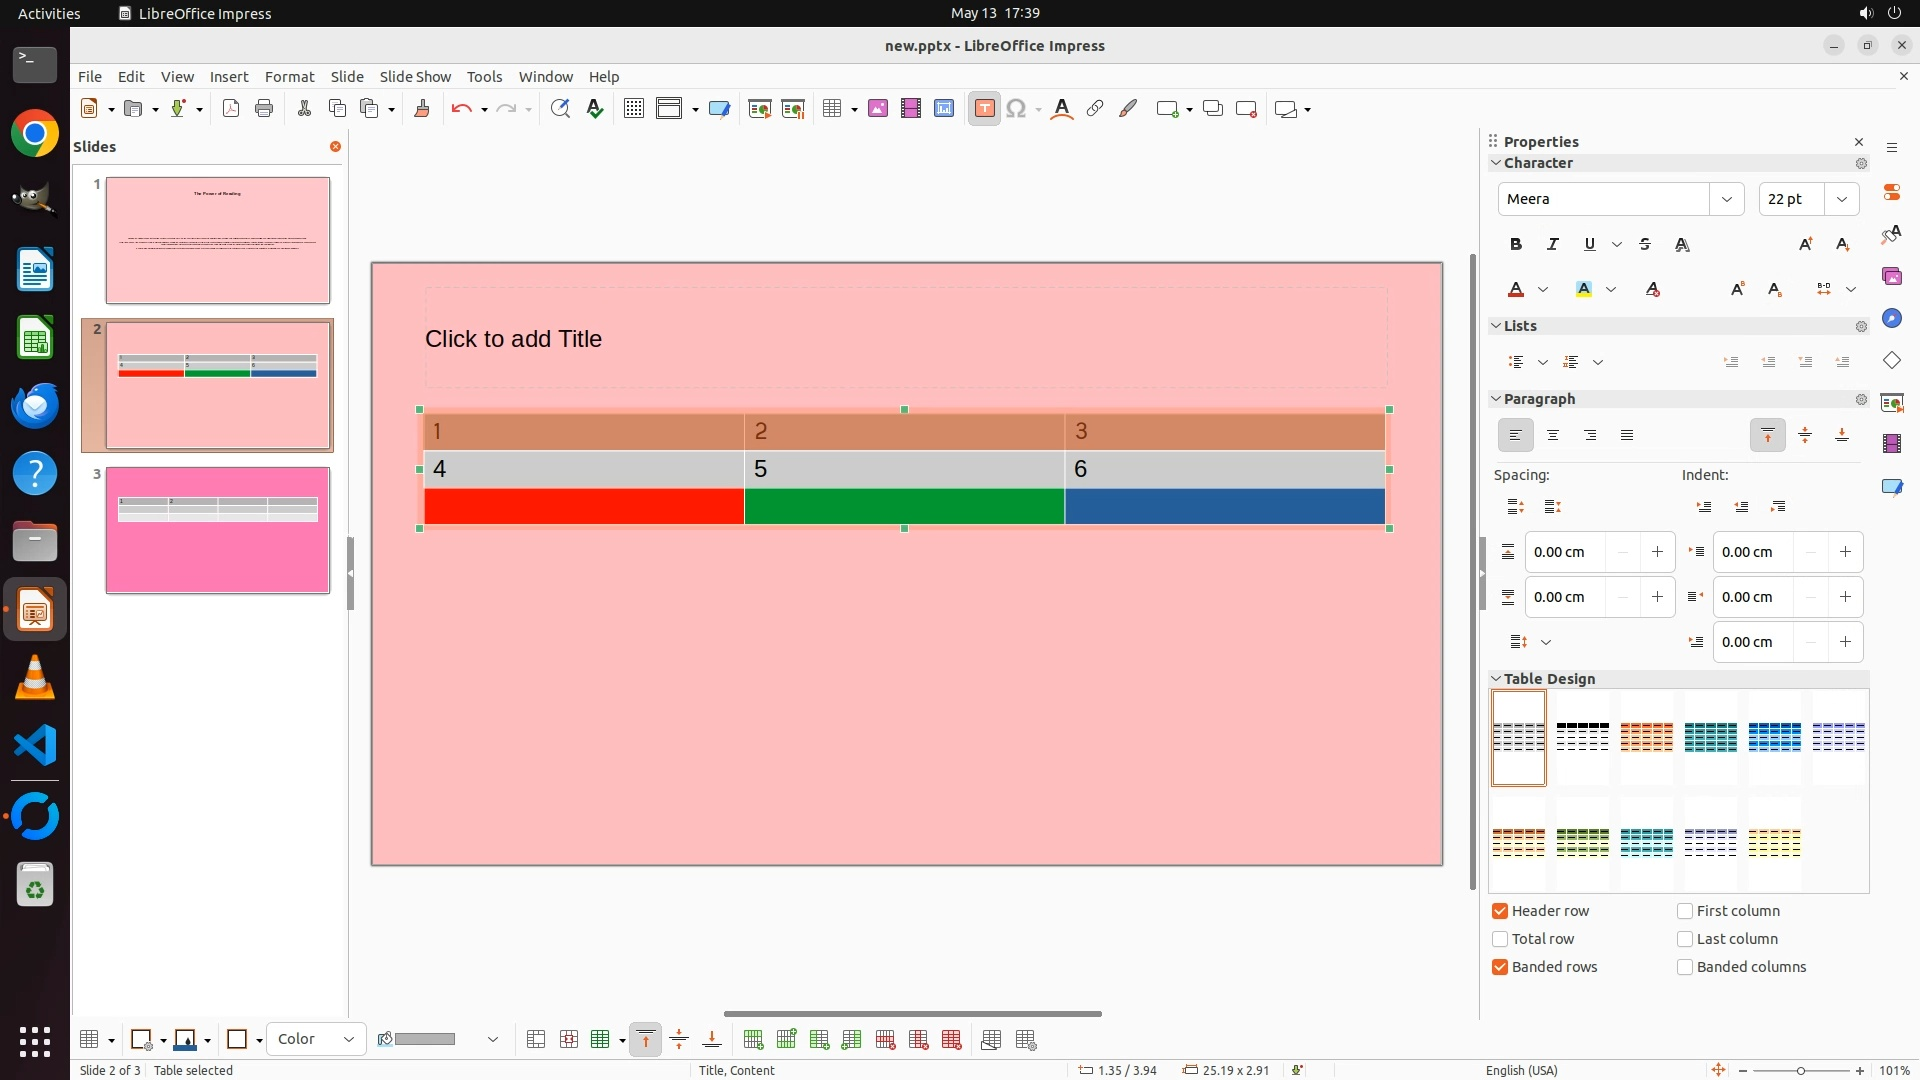Screen dimensions: 1920x1080
Task: Click the Print icon in toolbar
Action: tap(264, 109)
